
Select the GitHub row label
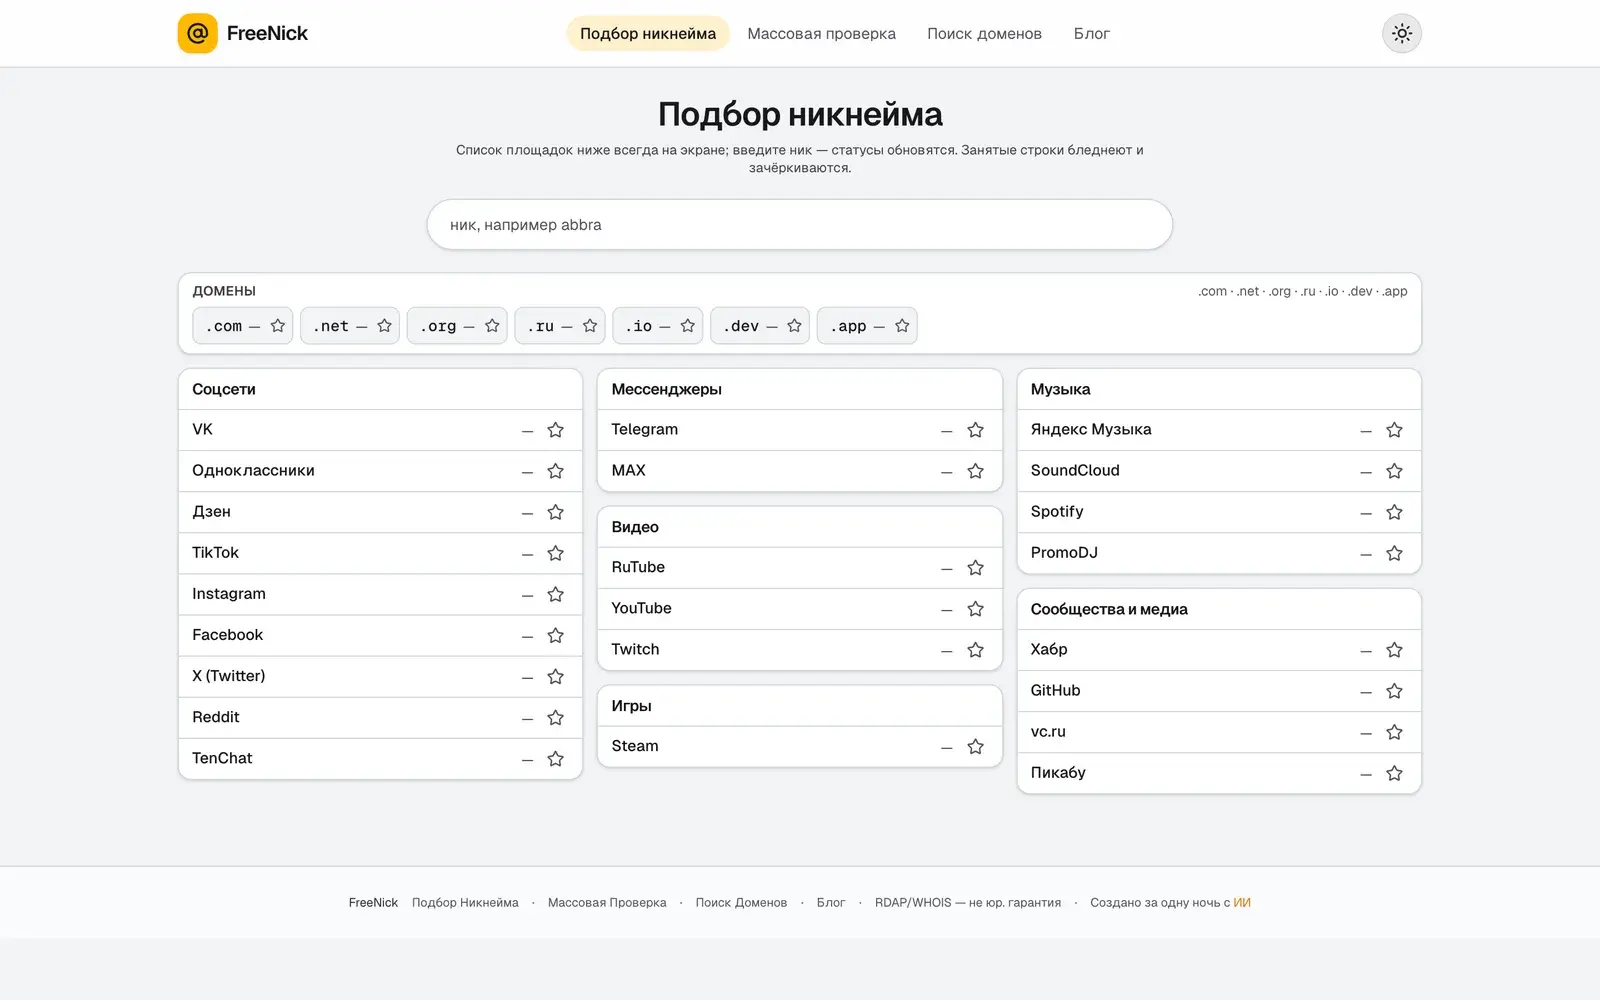click(x=1055, y=690)
